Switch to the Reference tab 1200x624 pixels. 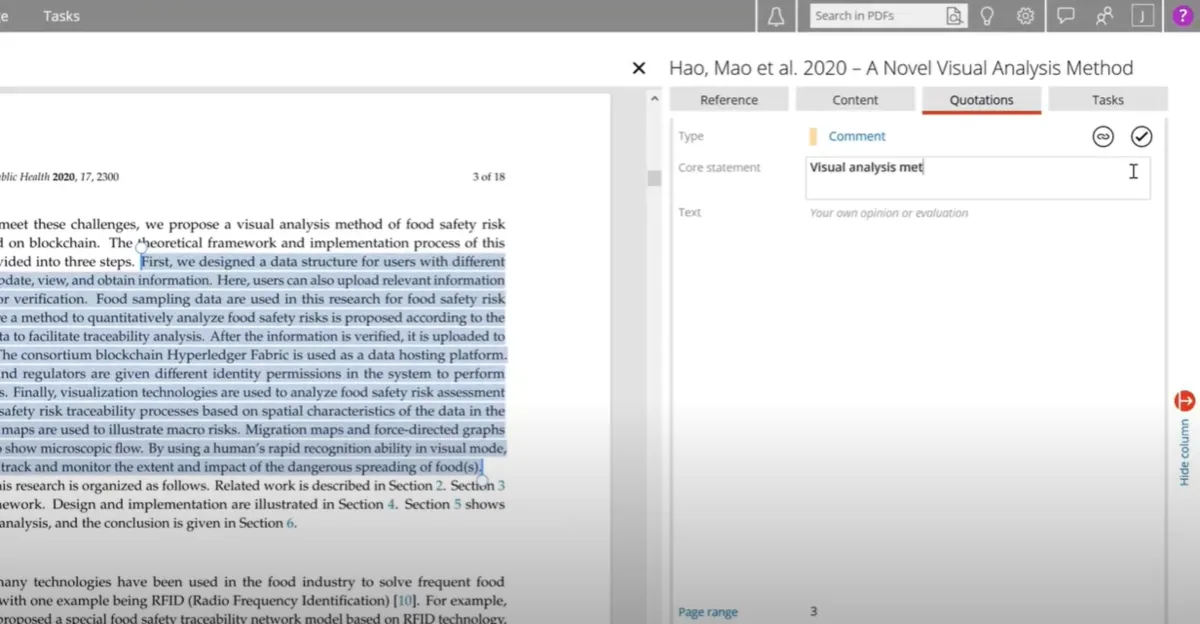(729, 100)
